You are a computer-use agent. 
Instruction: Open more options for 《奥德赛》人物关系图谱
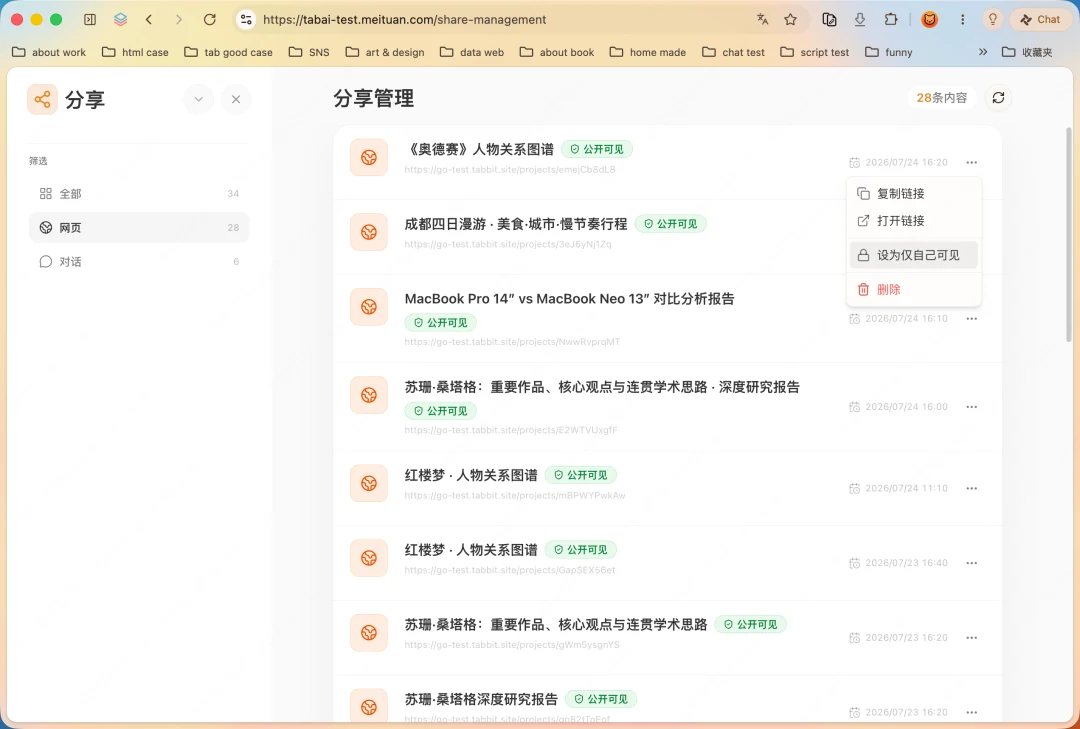point(971,163)
